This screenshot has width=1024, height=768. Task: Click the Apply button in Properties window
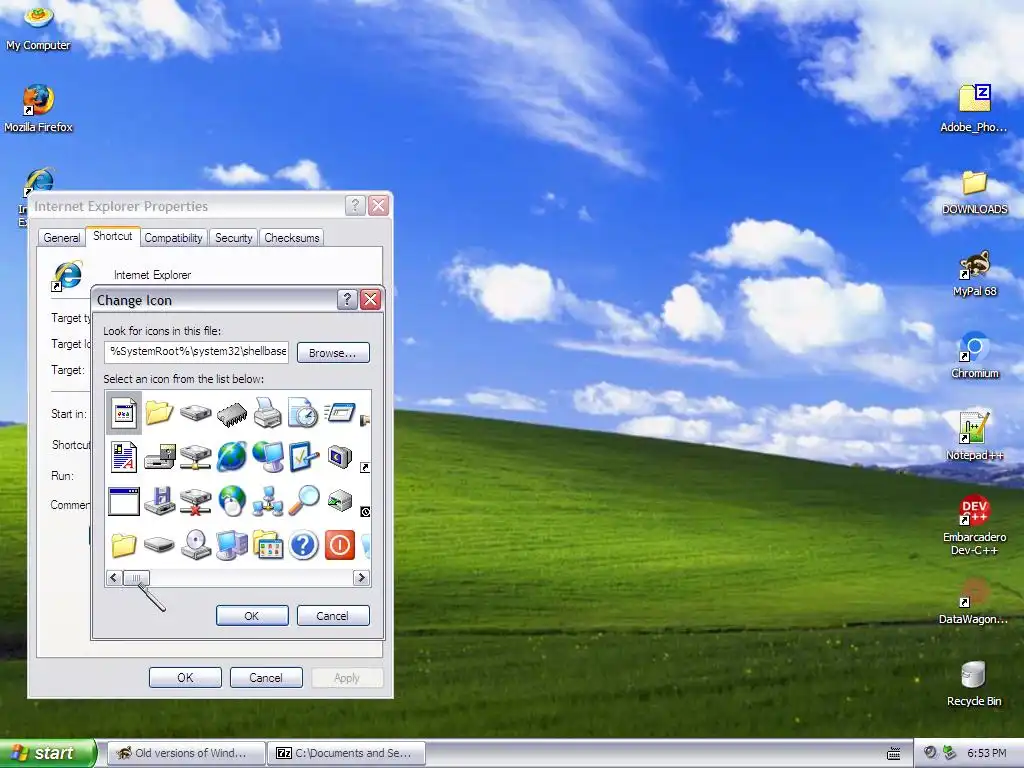347,677
